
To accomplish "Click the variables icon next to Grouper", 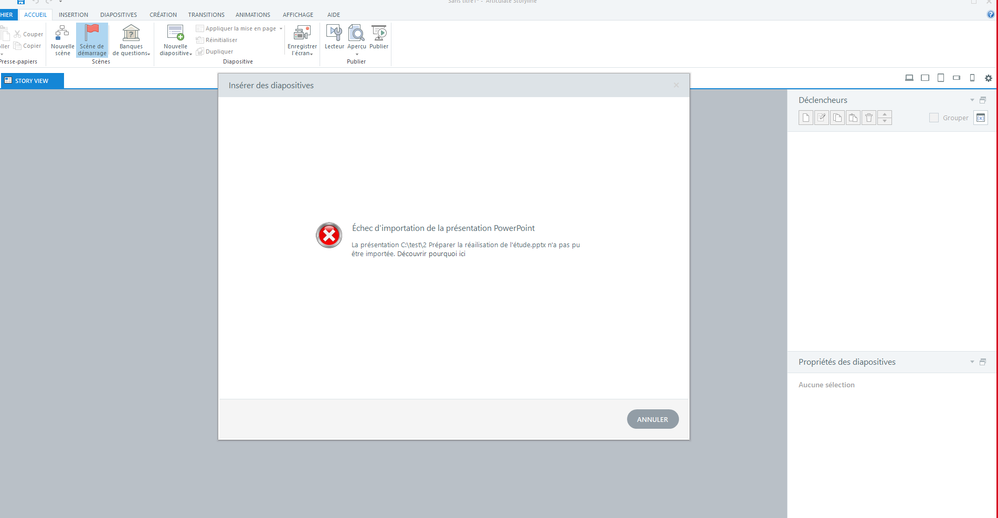I will pyautogui.click(x=981, y=118).
